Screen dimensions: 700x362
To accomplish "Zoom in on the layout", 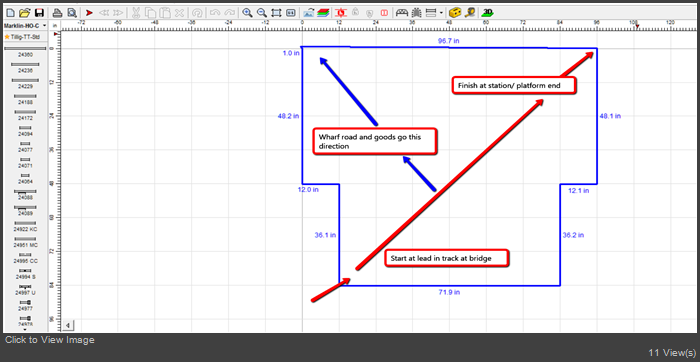I will [247, 12].
